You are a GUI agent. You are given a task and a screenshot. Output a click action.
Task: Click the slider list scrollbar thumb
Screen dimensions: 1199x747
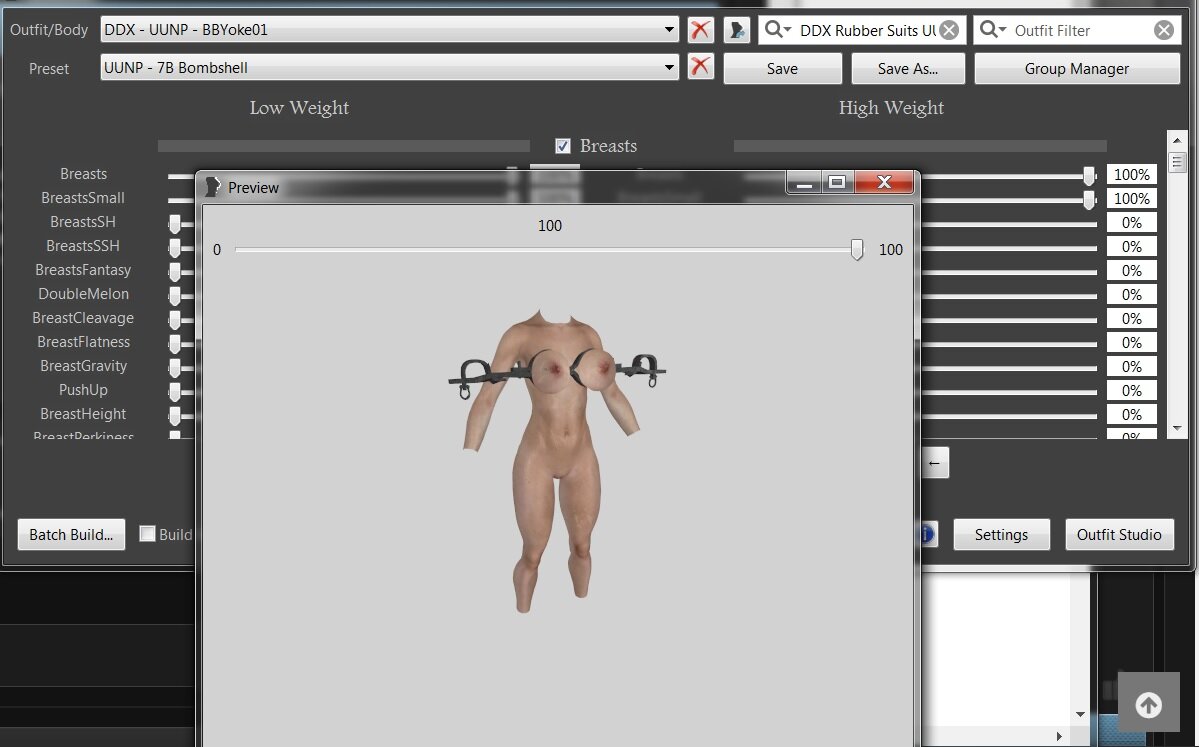[1177, 162]
